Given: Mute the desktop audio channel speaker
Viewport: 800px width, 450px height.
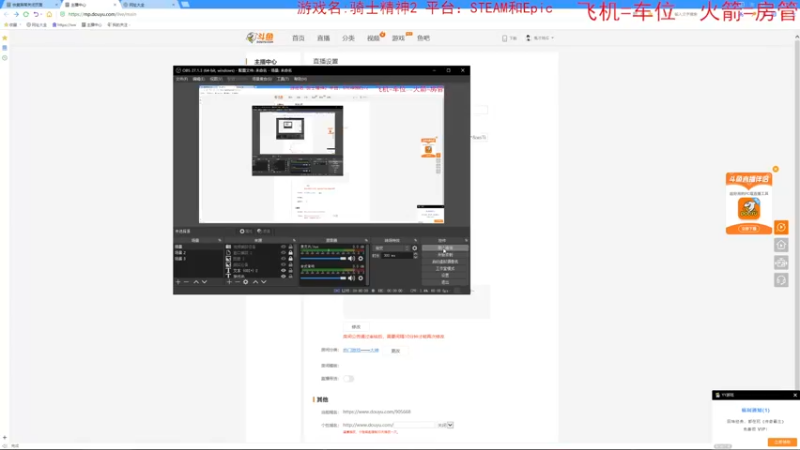Looking at the screenshot, I should (x=351, y=278).
